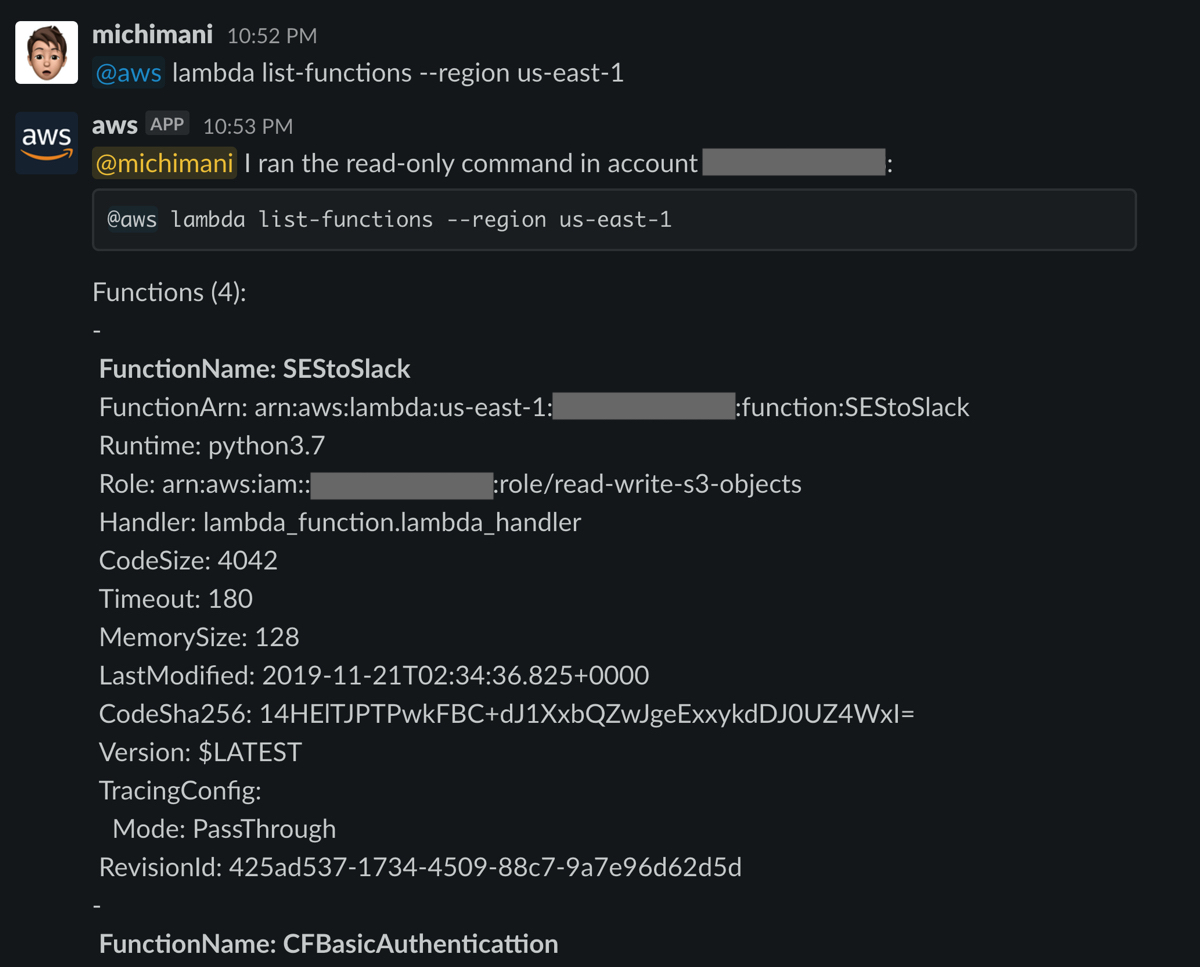Click the APP badge next to aws
Screen dimensions: 1200x967
167,123
